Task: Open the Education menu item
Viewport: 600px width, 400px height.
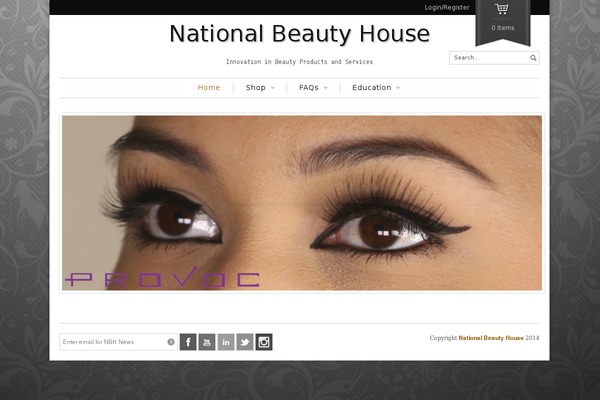Action: pos(372,88)
